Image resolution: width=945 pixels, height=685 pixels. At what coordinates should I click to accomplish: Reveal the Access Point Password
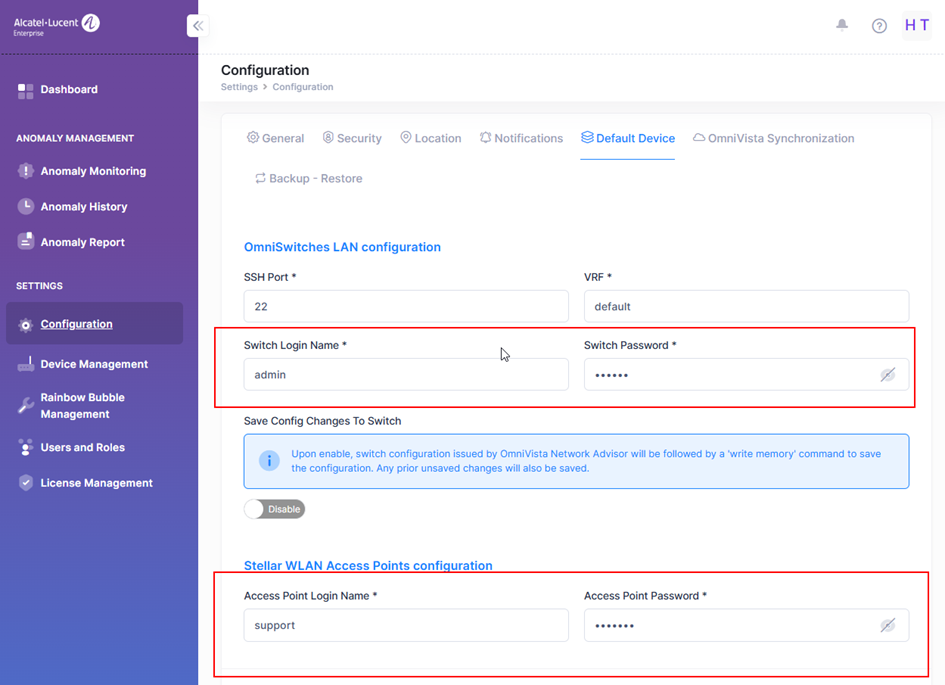[887, 625]
